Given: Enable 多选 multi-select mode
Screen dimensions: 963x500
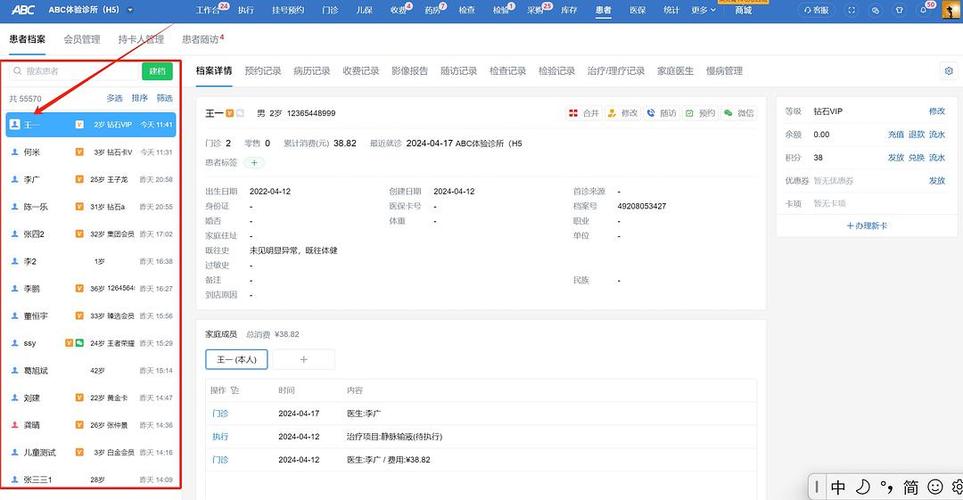Looking at the screenshot, I should point(115,98).
